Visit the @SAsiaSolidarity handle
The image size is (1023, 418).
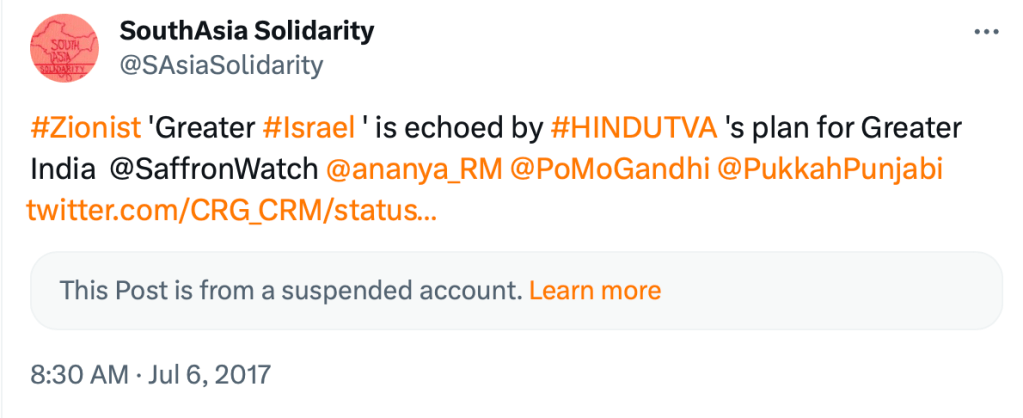click(221, 66)
